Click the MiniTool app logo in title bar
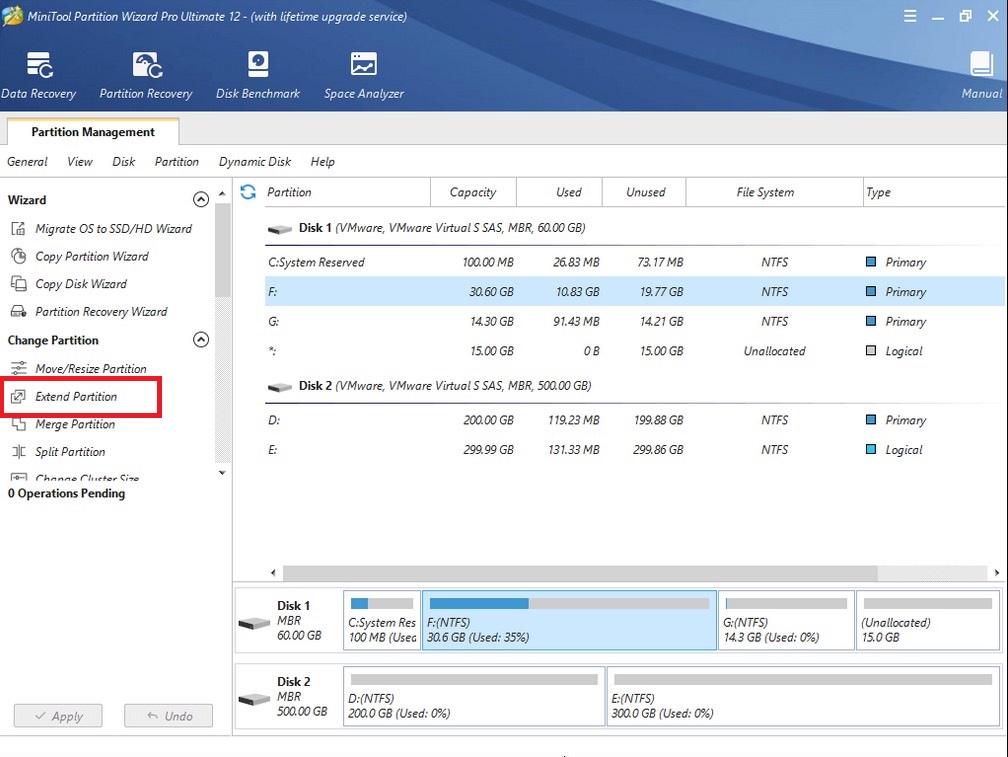 click(x=13, y=16)
